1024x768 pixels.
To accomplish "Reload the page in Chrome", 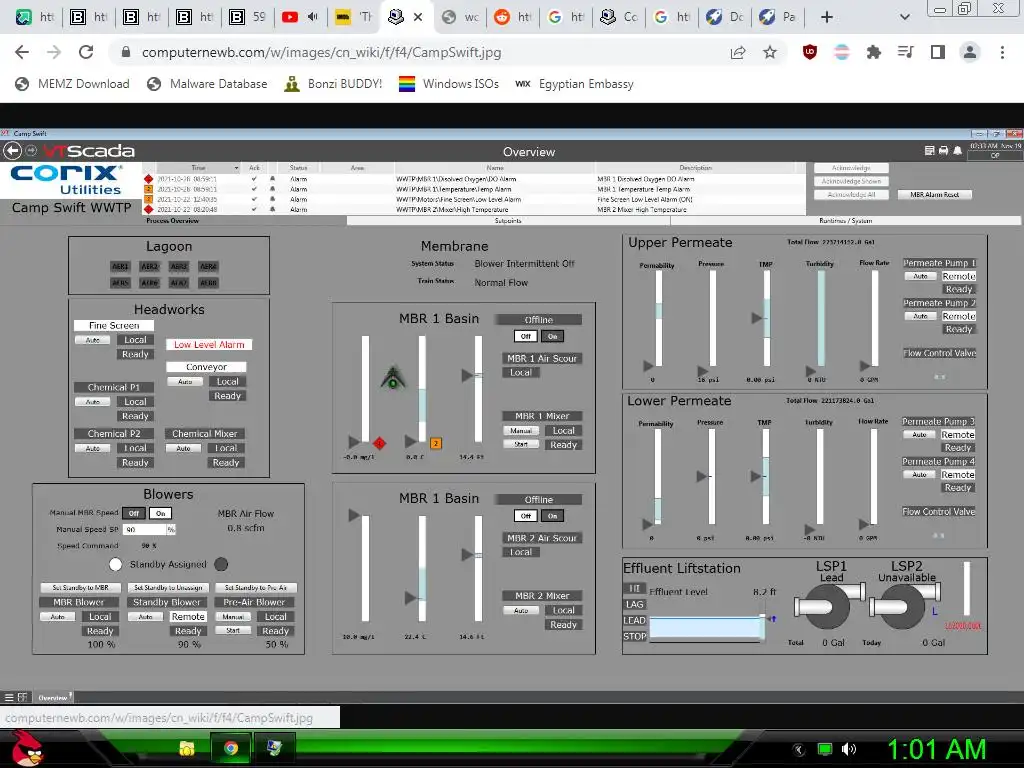I will pyautogui.click(x=86, y=52).
